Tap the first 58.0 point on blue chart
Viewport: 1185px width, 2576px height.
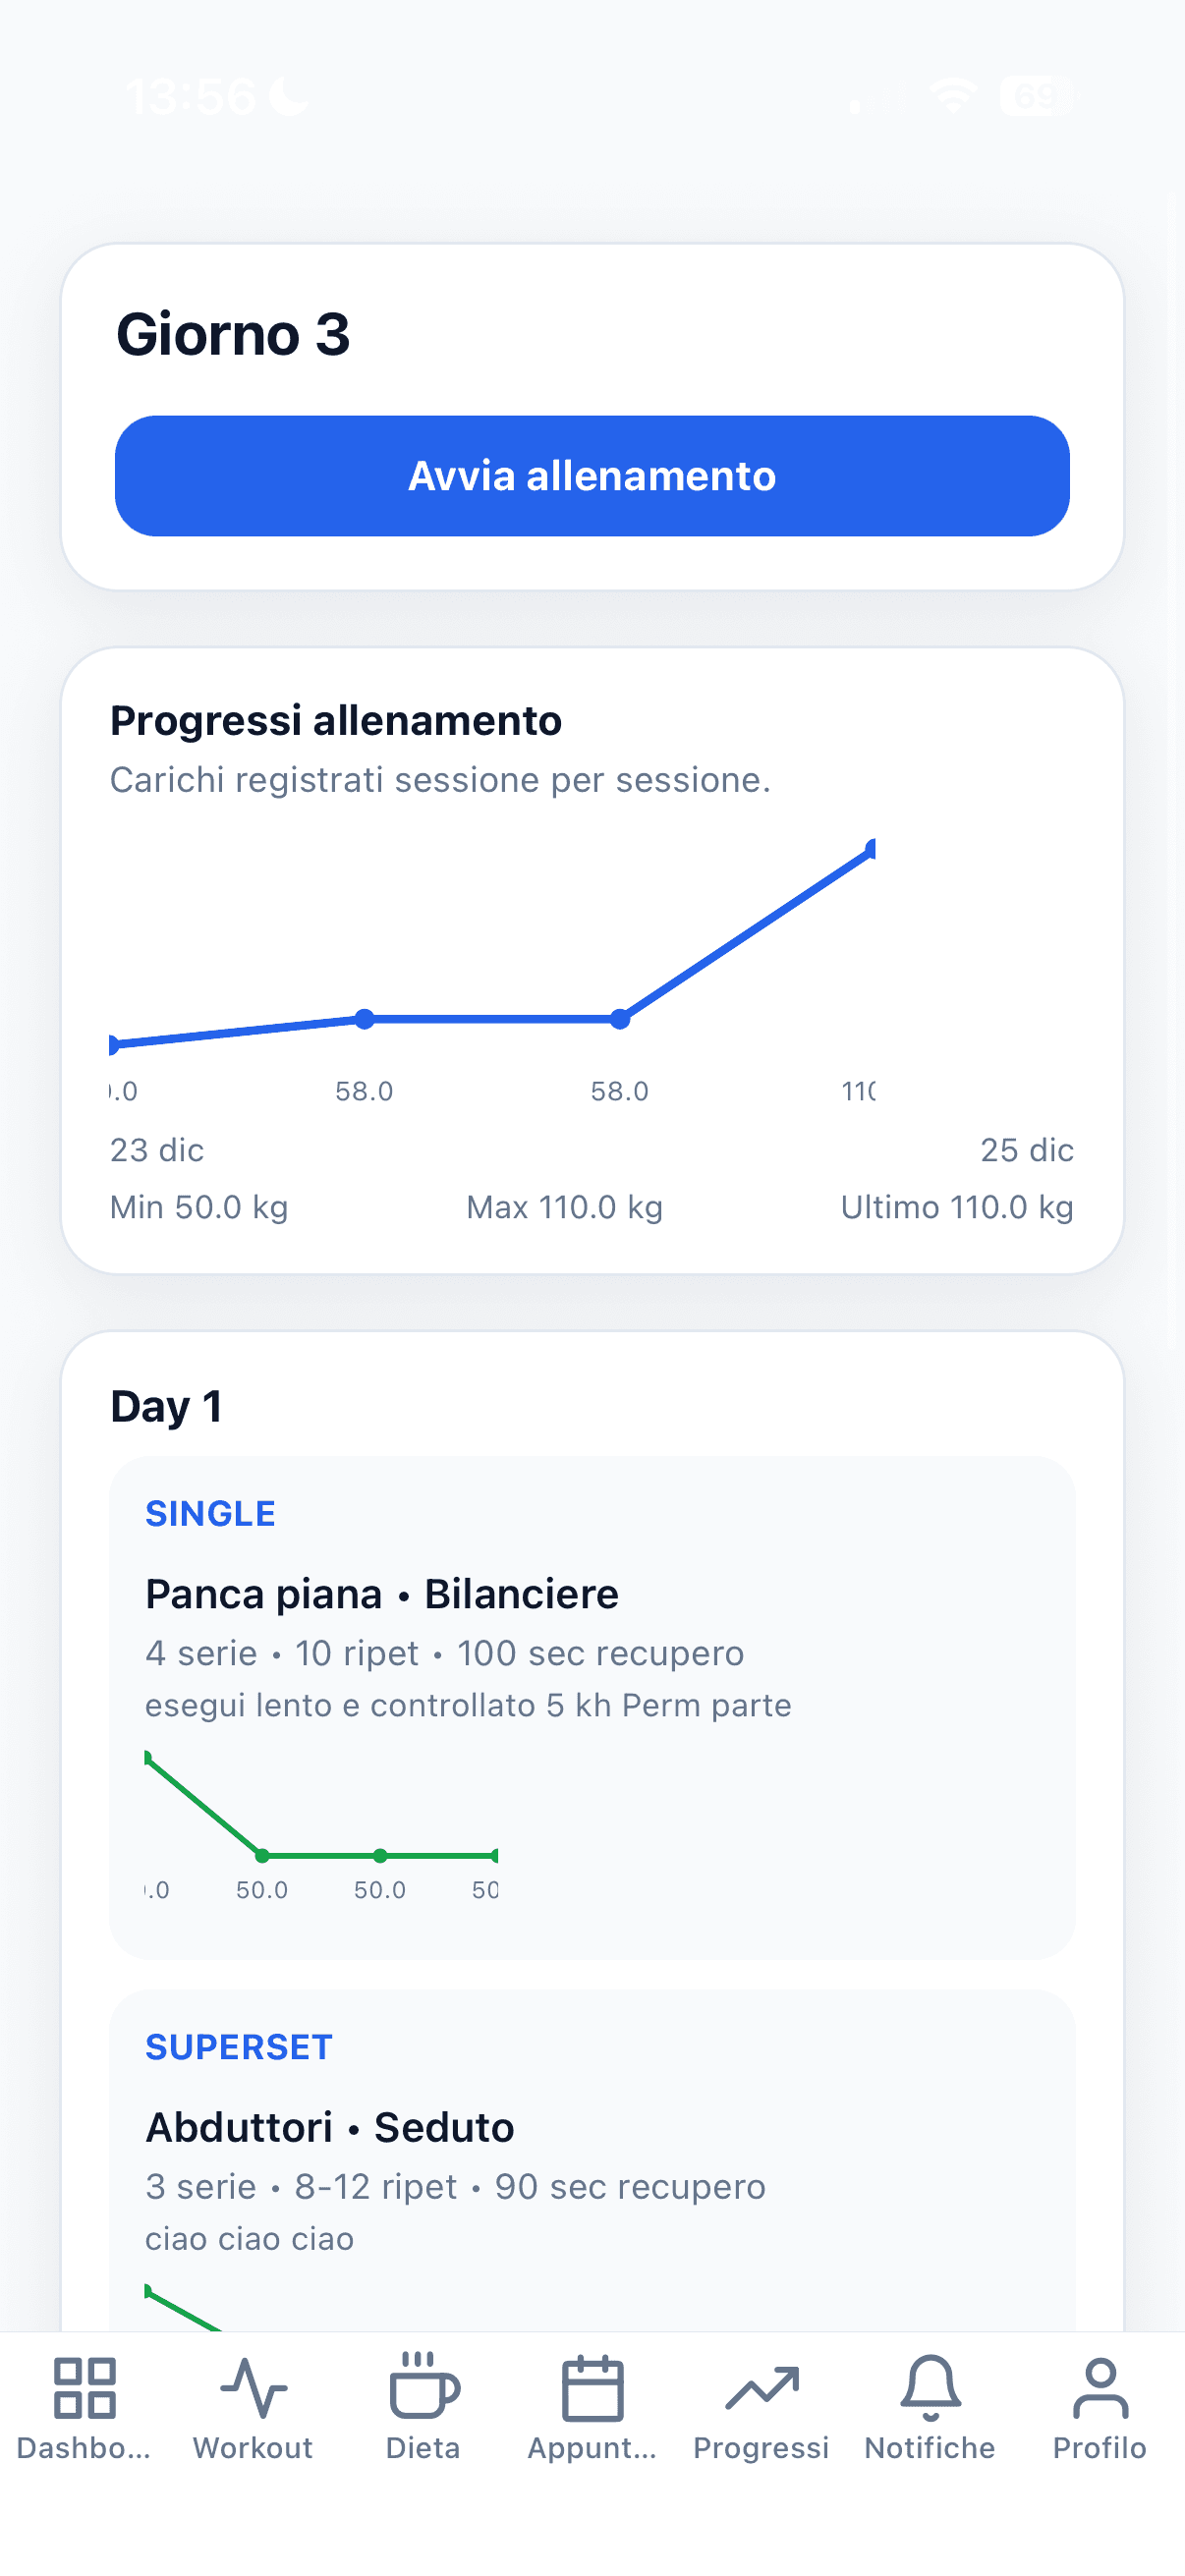pyautogui.click(x=365, y=1019)
